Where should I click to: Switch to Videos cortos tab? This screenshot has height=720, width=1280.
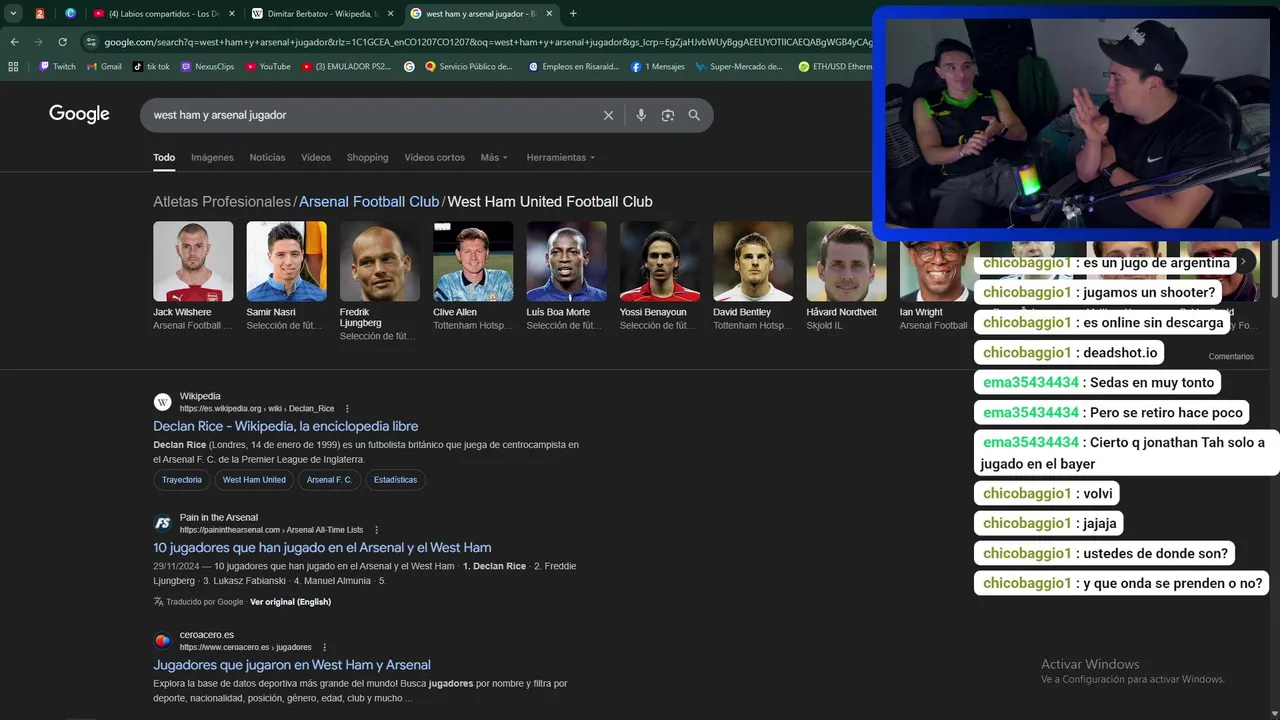(434, 157)
